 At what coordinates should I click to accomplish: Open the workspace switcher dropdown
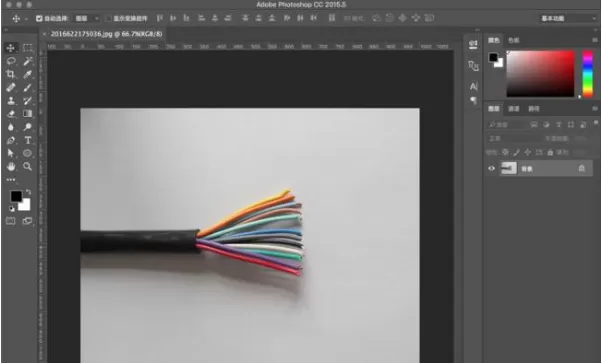click(568, 18)
